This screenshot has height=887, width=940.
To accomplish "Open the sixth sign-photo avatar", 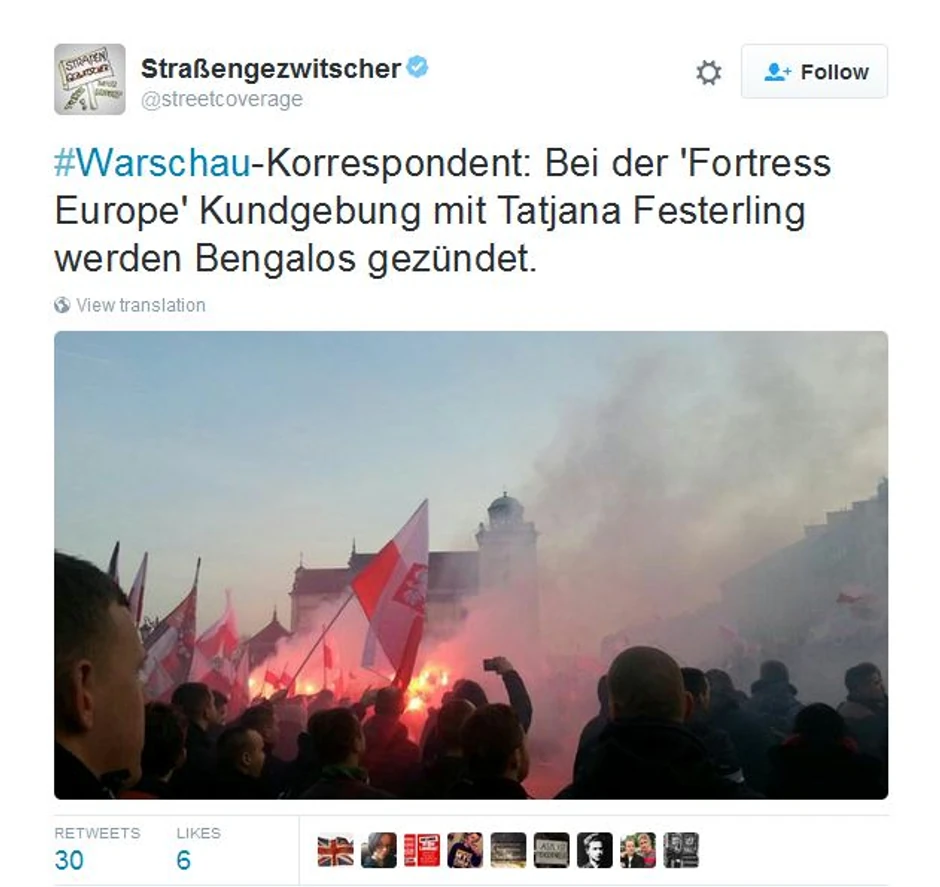I will click(552, 850).
